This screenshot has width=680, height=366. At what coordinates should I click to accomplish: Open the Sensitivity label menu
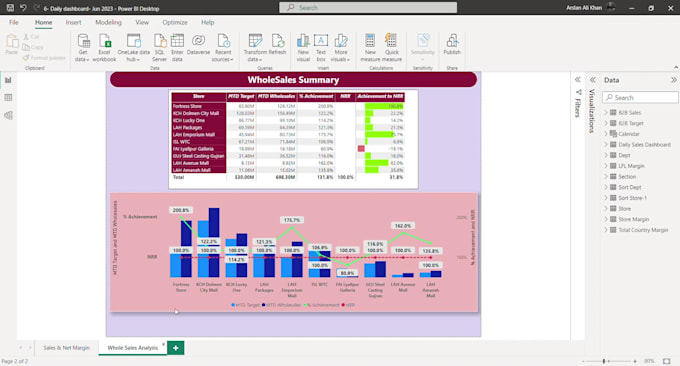click(422, 48)
